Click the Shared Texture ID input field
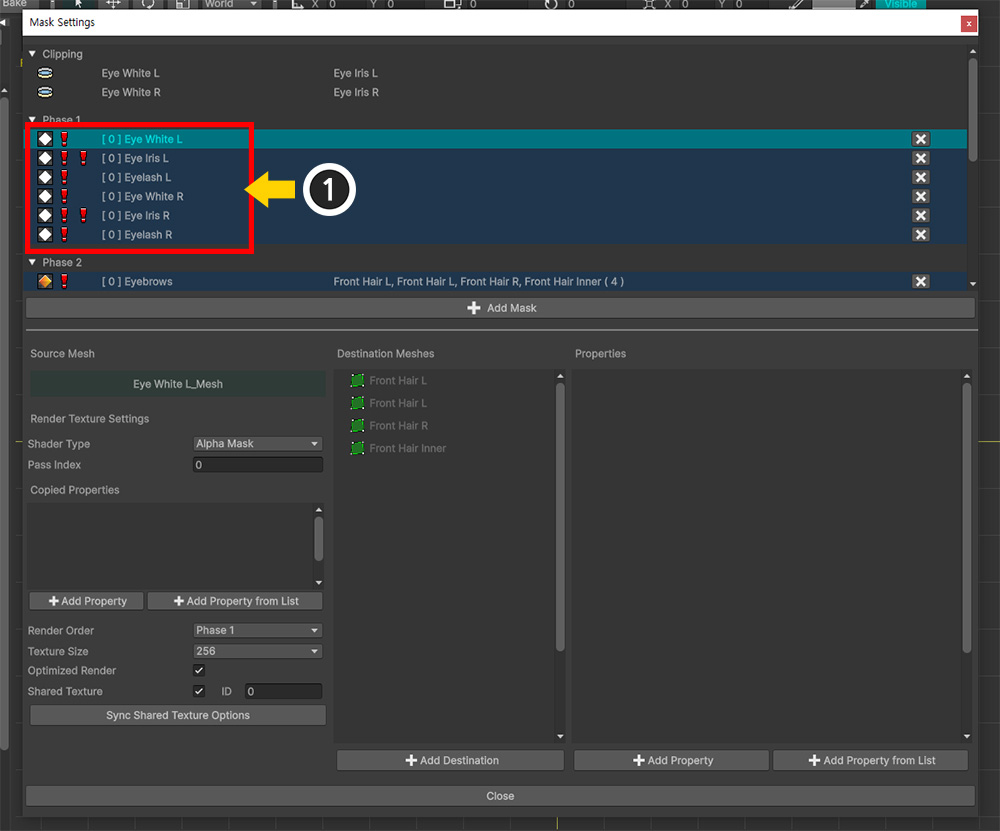This screenshot has height=831, width=1000. point(284,691)
